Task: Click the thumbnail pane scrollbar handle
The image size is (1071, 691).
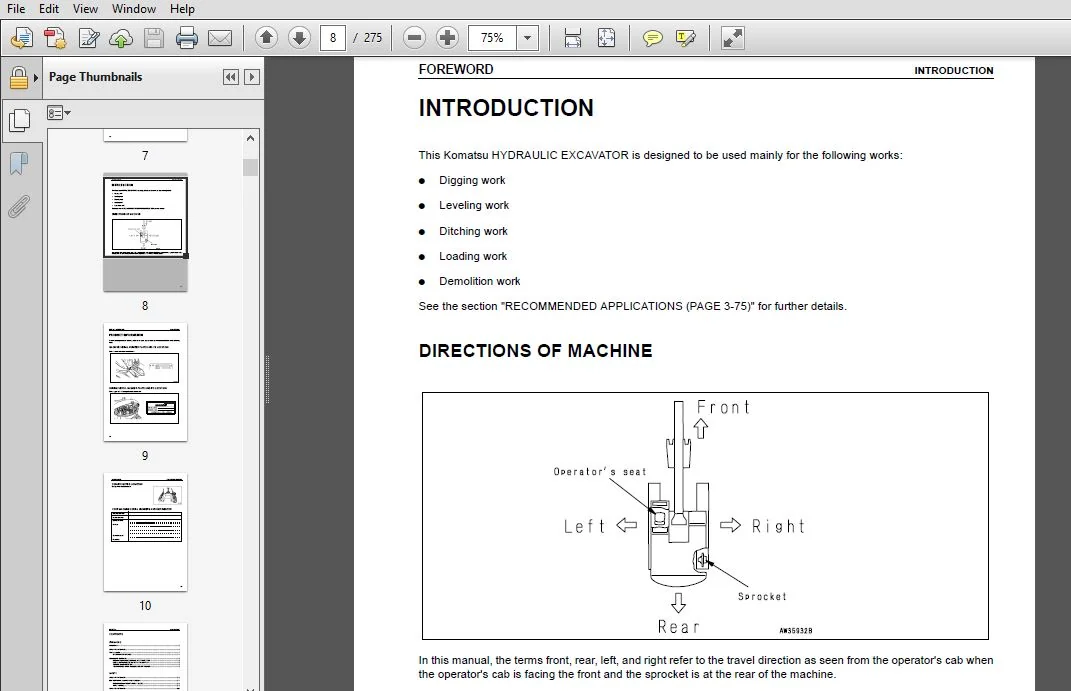Action: 250,167
